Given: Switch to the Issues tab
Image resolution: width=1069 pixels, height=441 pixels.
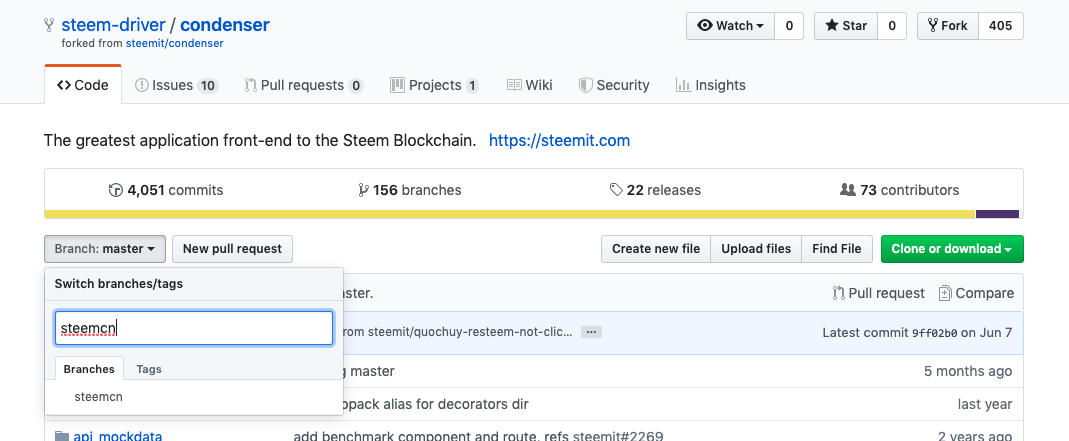Looking at the screenshot, I should pyautogui.click(x=177, y=85).
